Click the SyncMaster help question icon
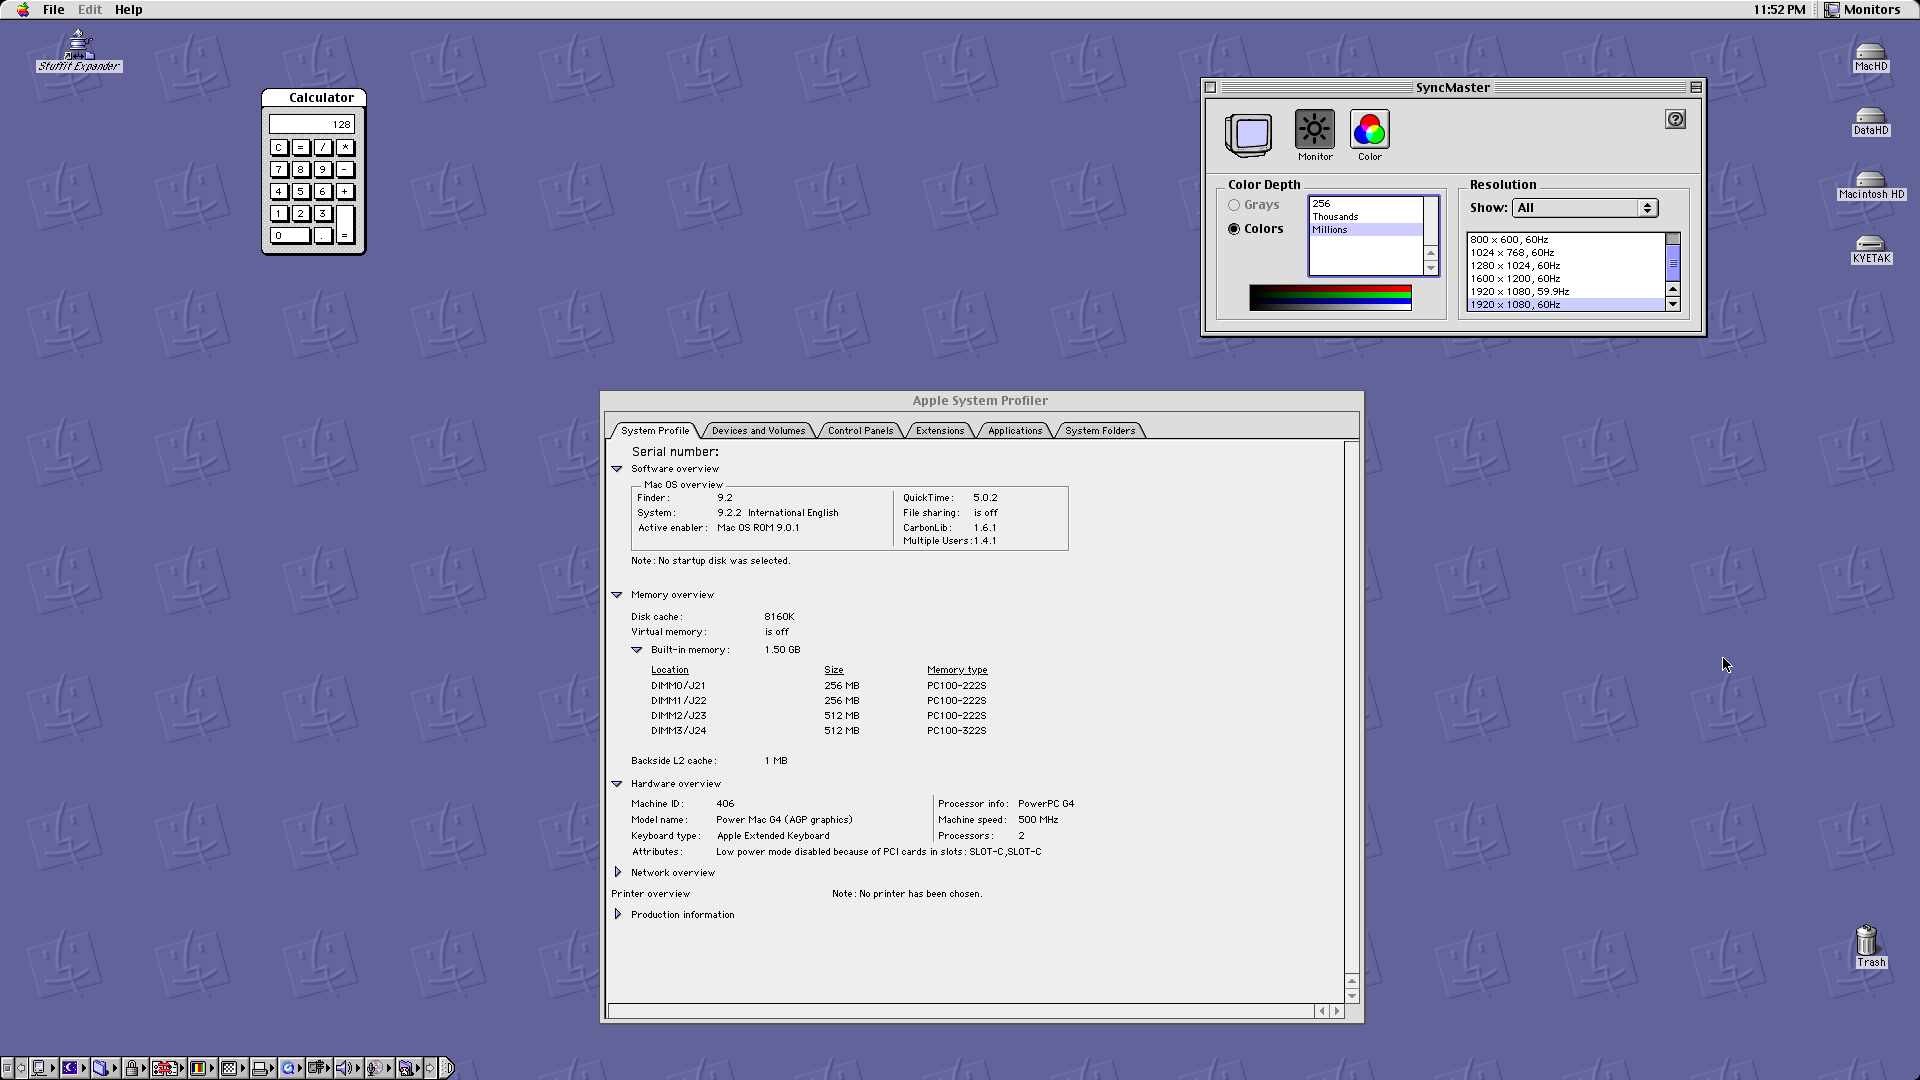The height and width of the screenshot is (1080, 1920). [x=1675, y=120]
